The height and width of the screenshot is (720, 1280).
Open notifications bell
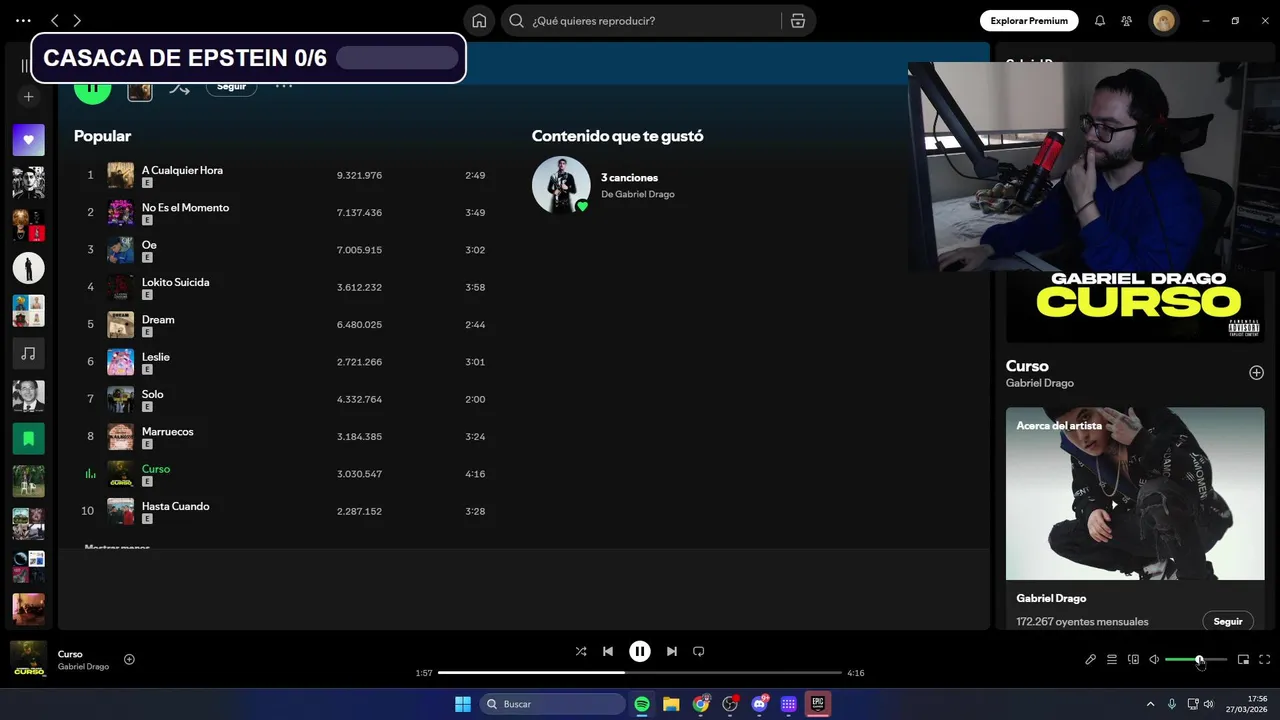(1100, 21)
